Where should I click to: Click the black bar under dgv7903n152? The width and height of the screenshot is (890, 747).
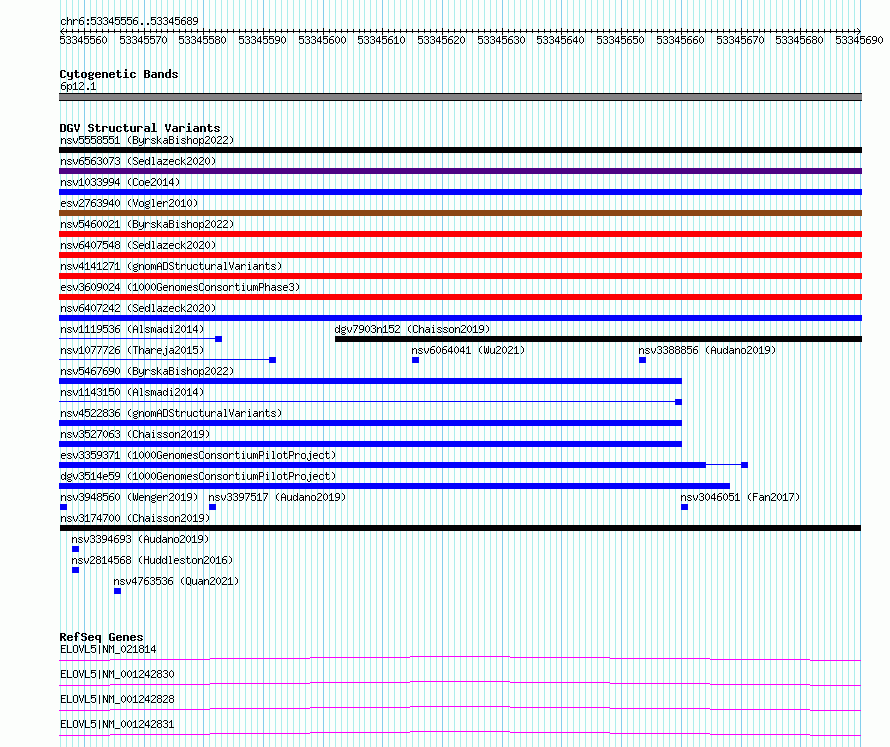(x=598, y=339)
